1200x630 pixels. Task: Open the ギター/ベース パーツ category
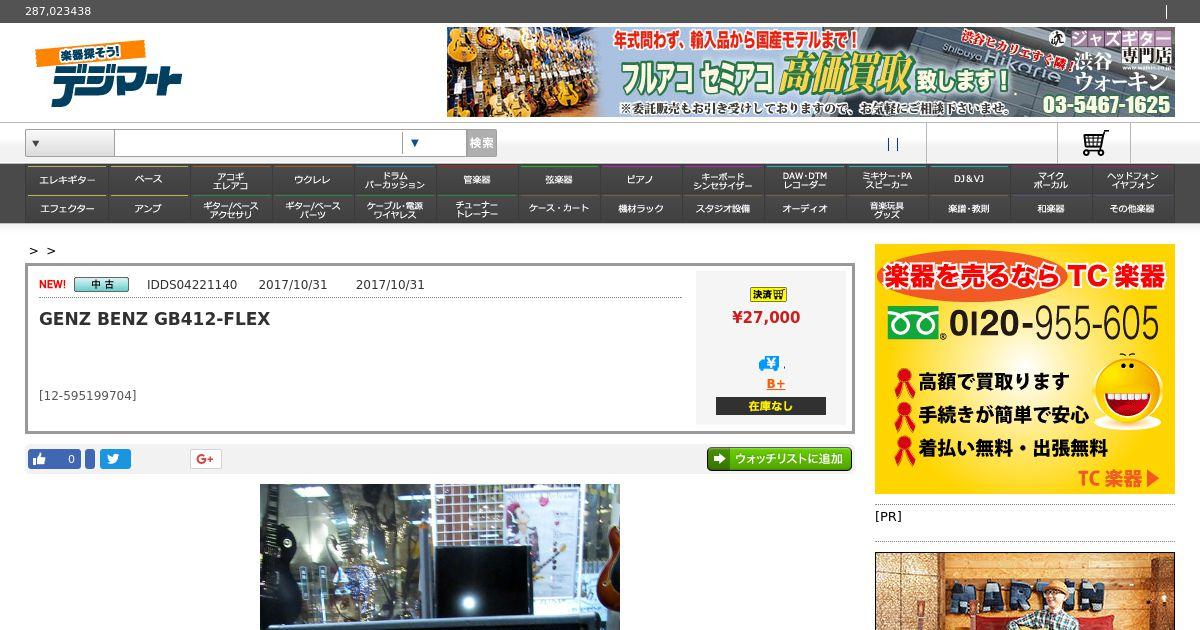point(312,209)
